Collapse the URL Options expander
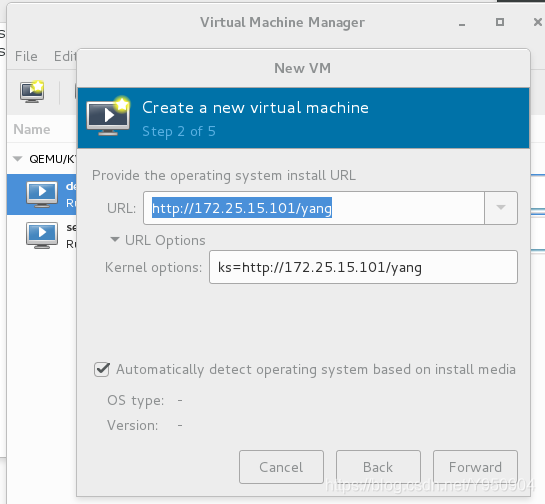Screen dimensions: 545x504 [115, 240]
